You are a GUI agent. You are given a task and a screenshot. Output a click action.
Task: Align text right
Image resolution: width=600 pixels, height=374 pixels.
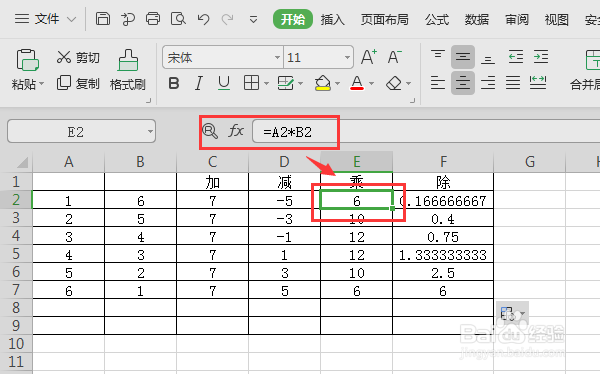tap(488, 83)
